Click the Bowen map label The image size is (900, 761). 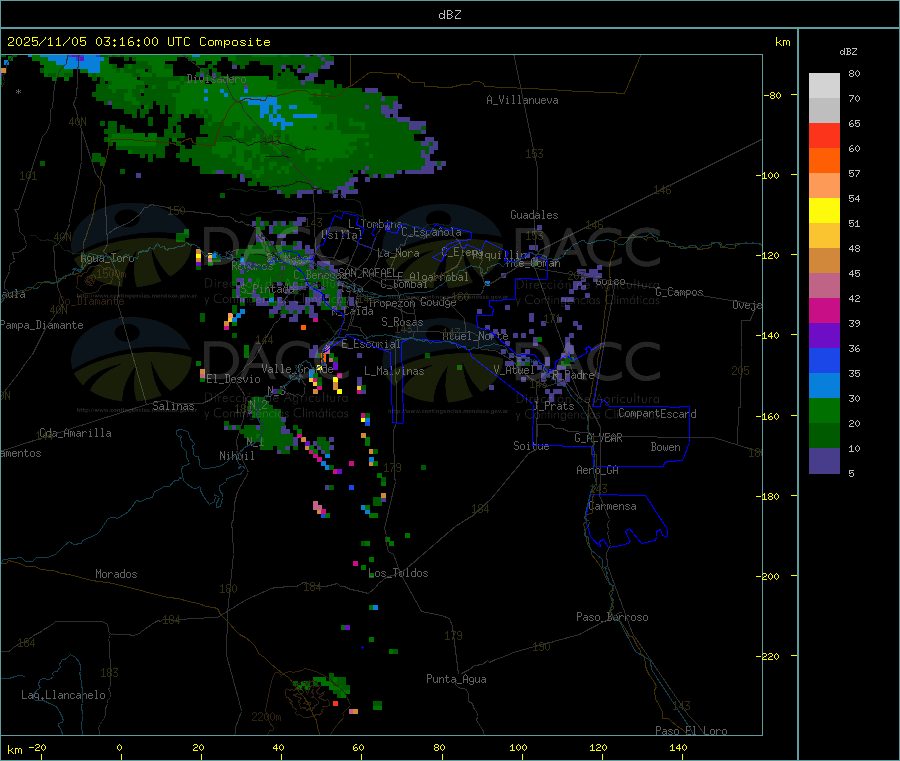coord(665,447)
